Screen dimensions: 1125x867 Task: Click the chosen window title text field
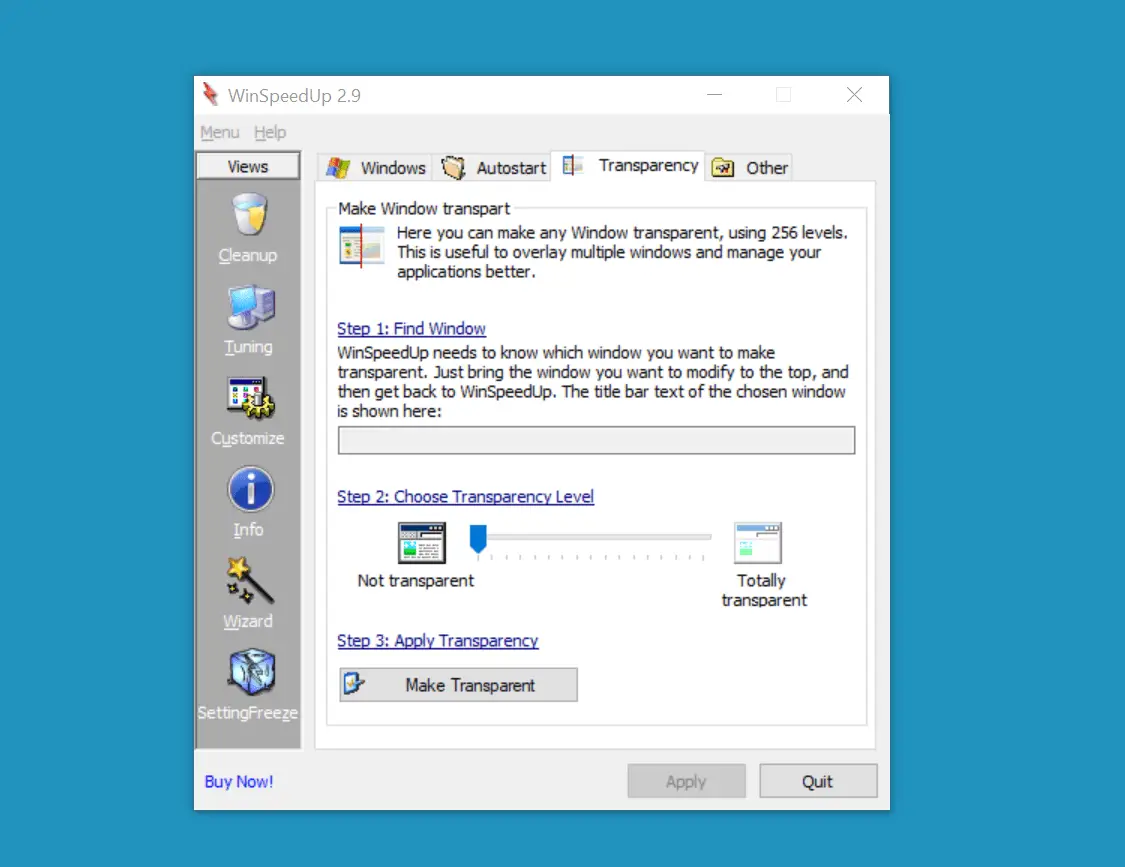[x=596, y=440]
